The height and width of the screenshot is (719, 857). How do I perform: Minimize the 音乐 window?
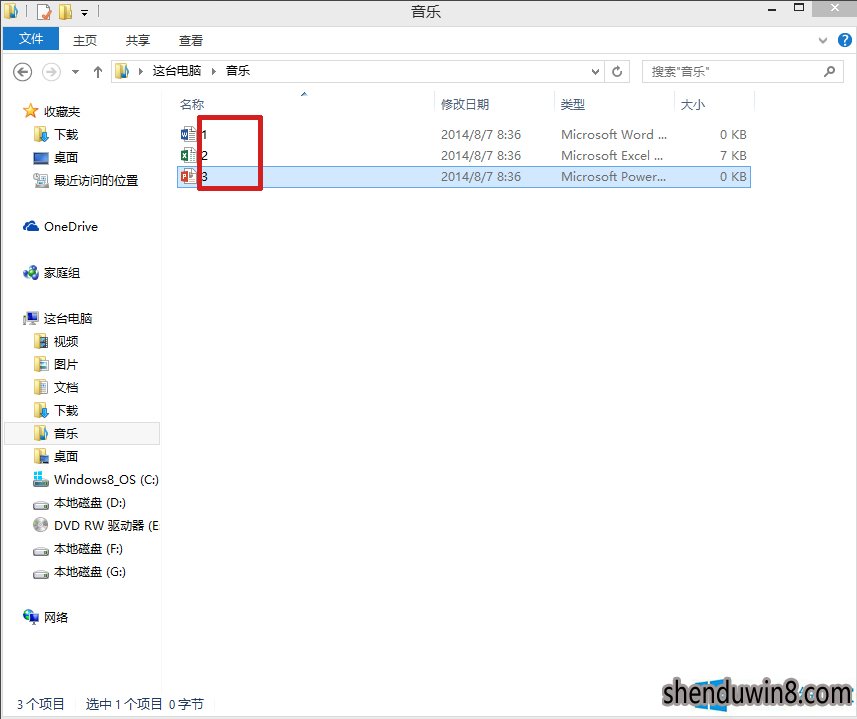[772, 9]
